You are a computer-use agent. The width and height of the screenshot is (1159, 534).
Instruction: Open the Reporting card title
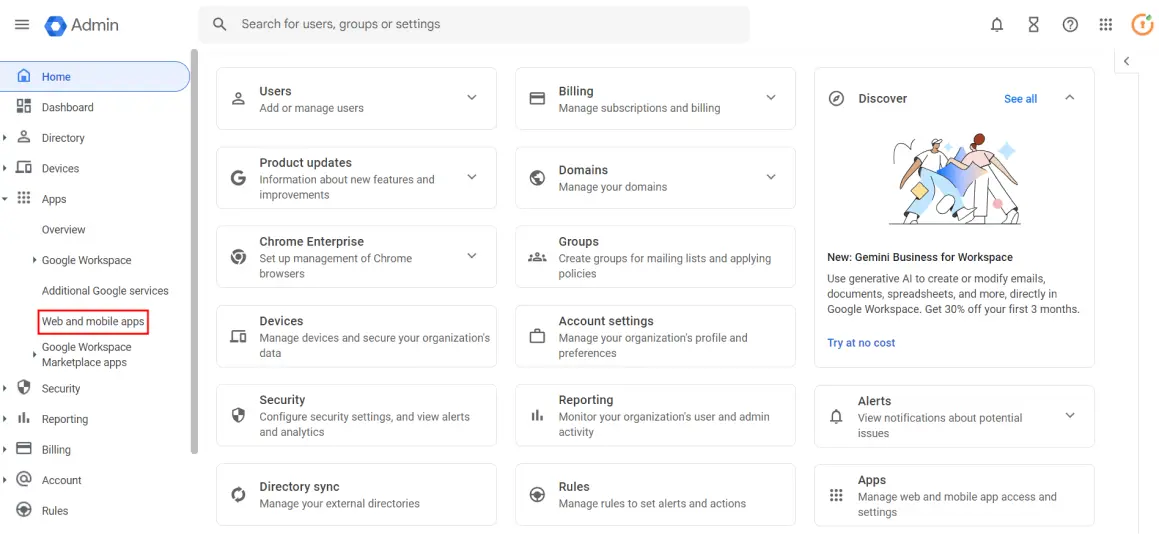click(586, 399)
